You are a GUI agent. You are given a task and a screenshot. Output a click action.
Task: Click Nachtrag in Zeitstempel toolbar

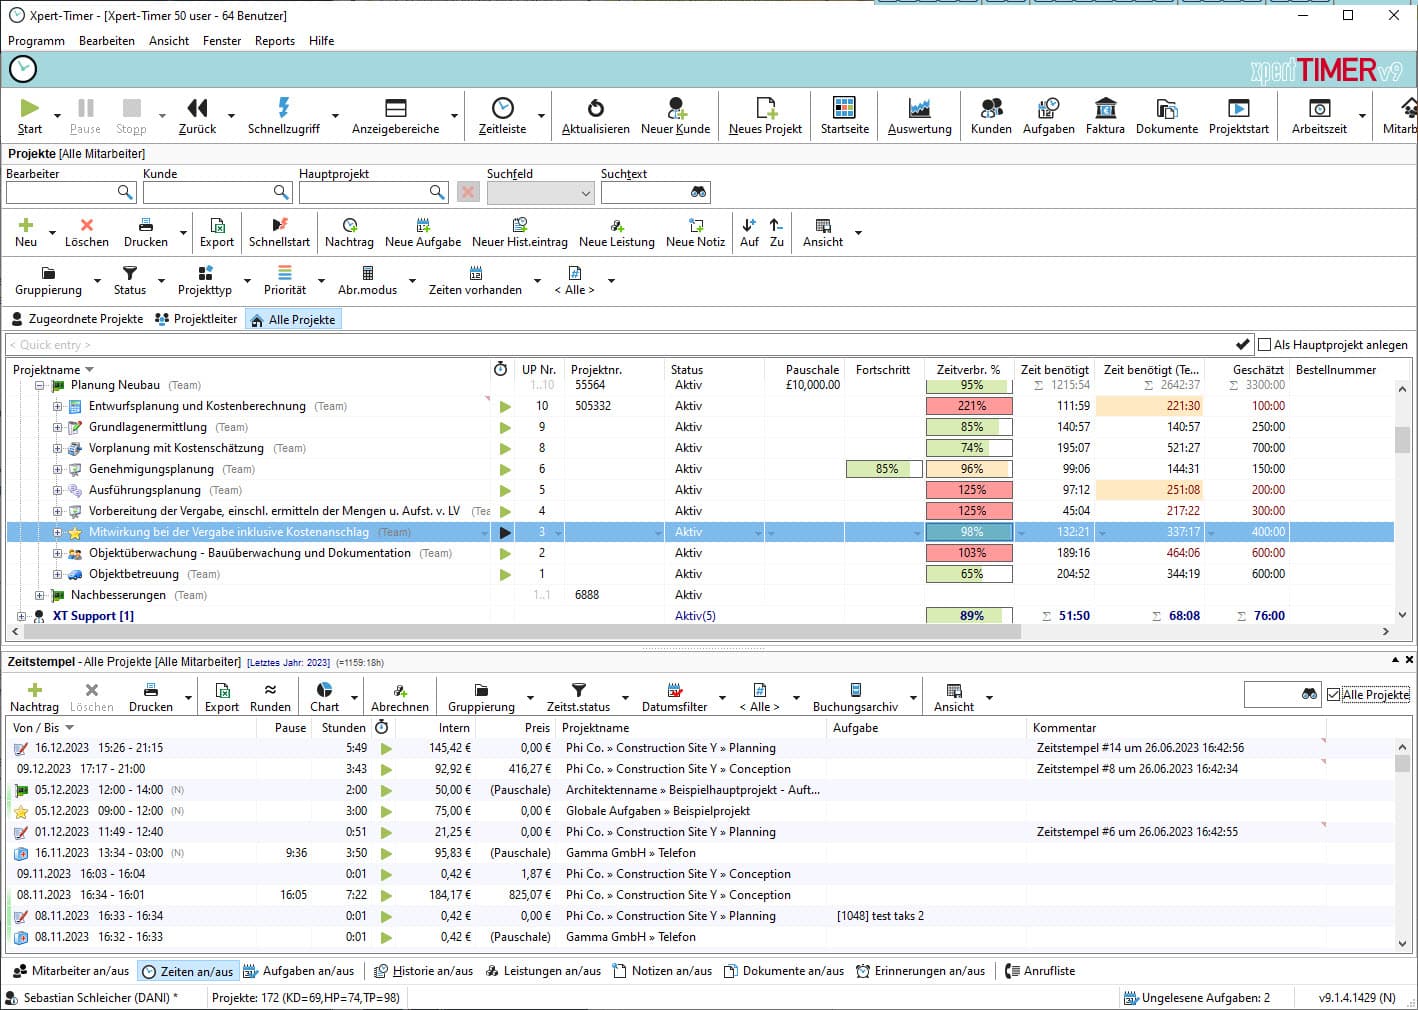(34, 697)
